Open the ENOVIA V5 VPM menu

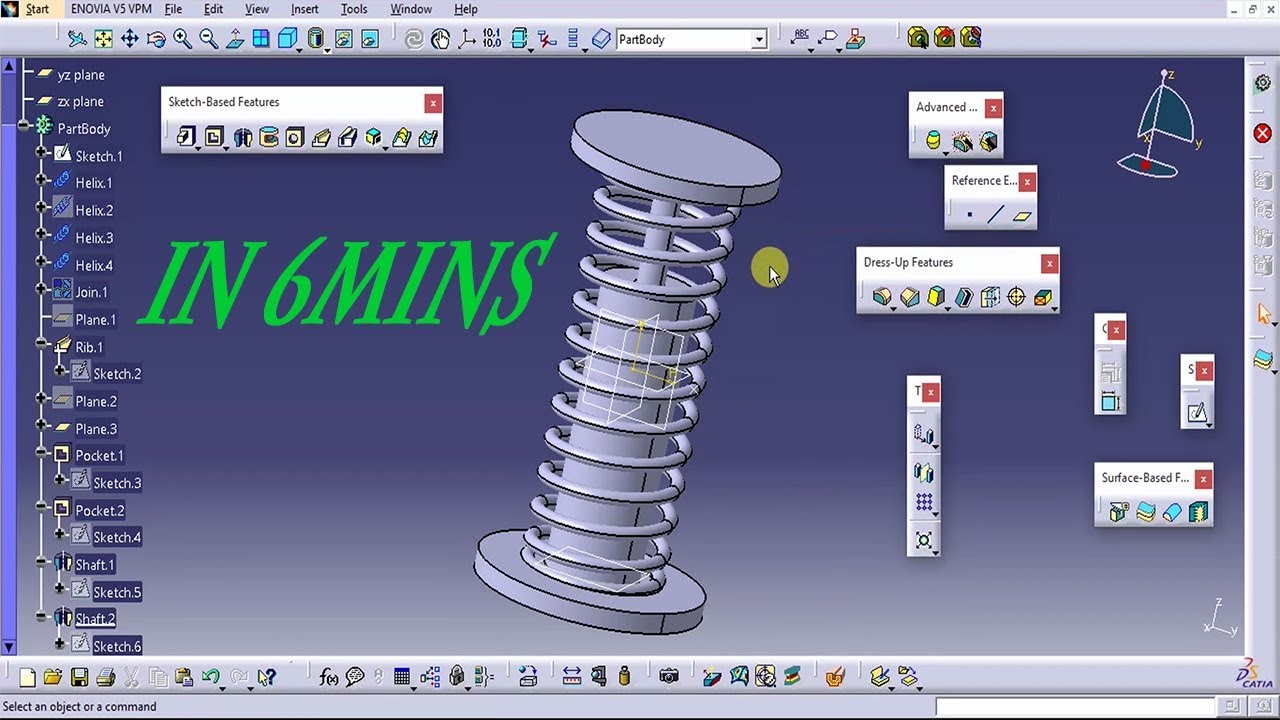pyautogui.click(x=111, y=9)
